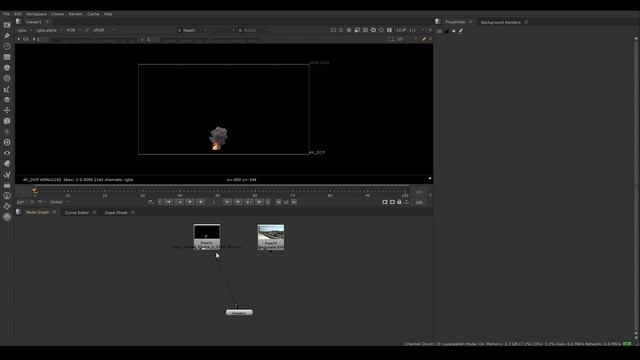Open the 2D/3D viewer mode dropdown
Screen dimensions: 640x360
coord(407,39)
